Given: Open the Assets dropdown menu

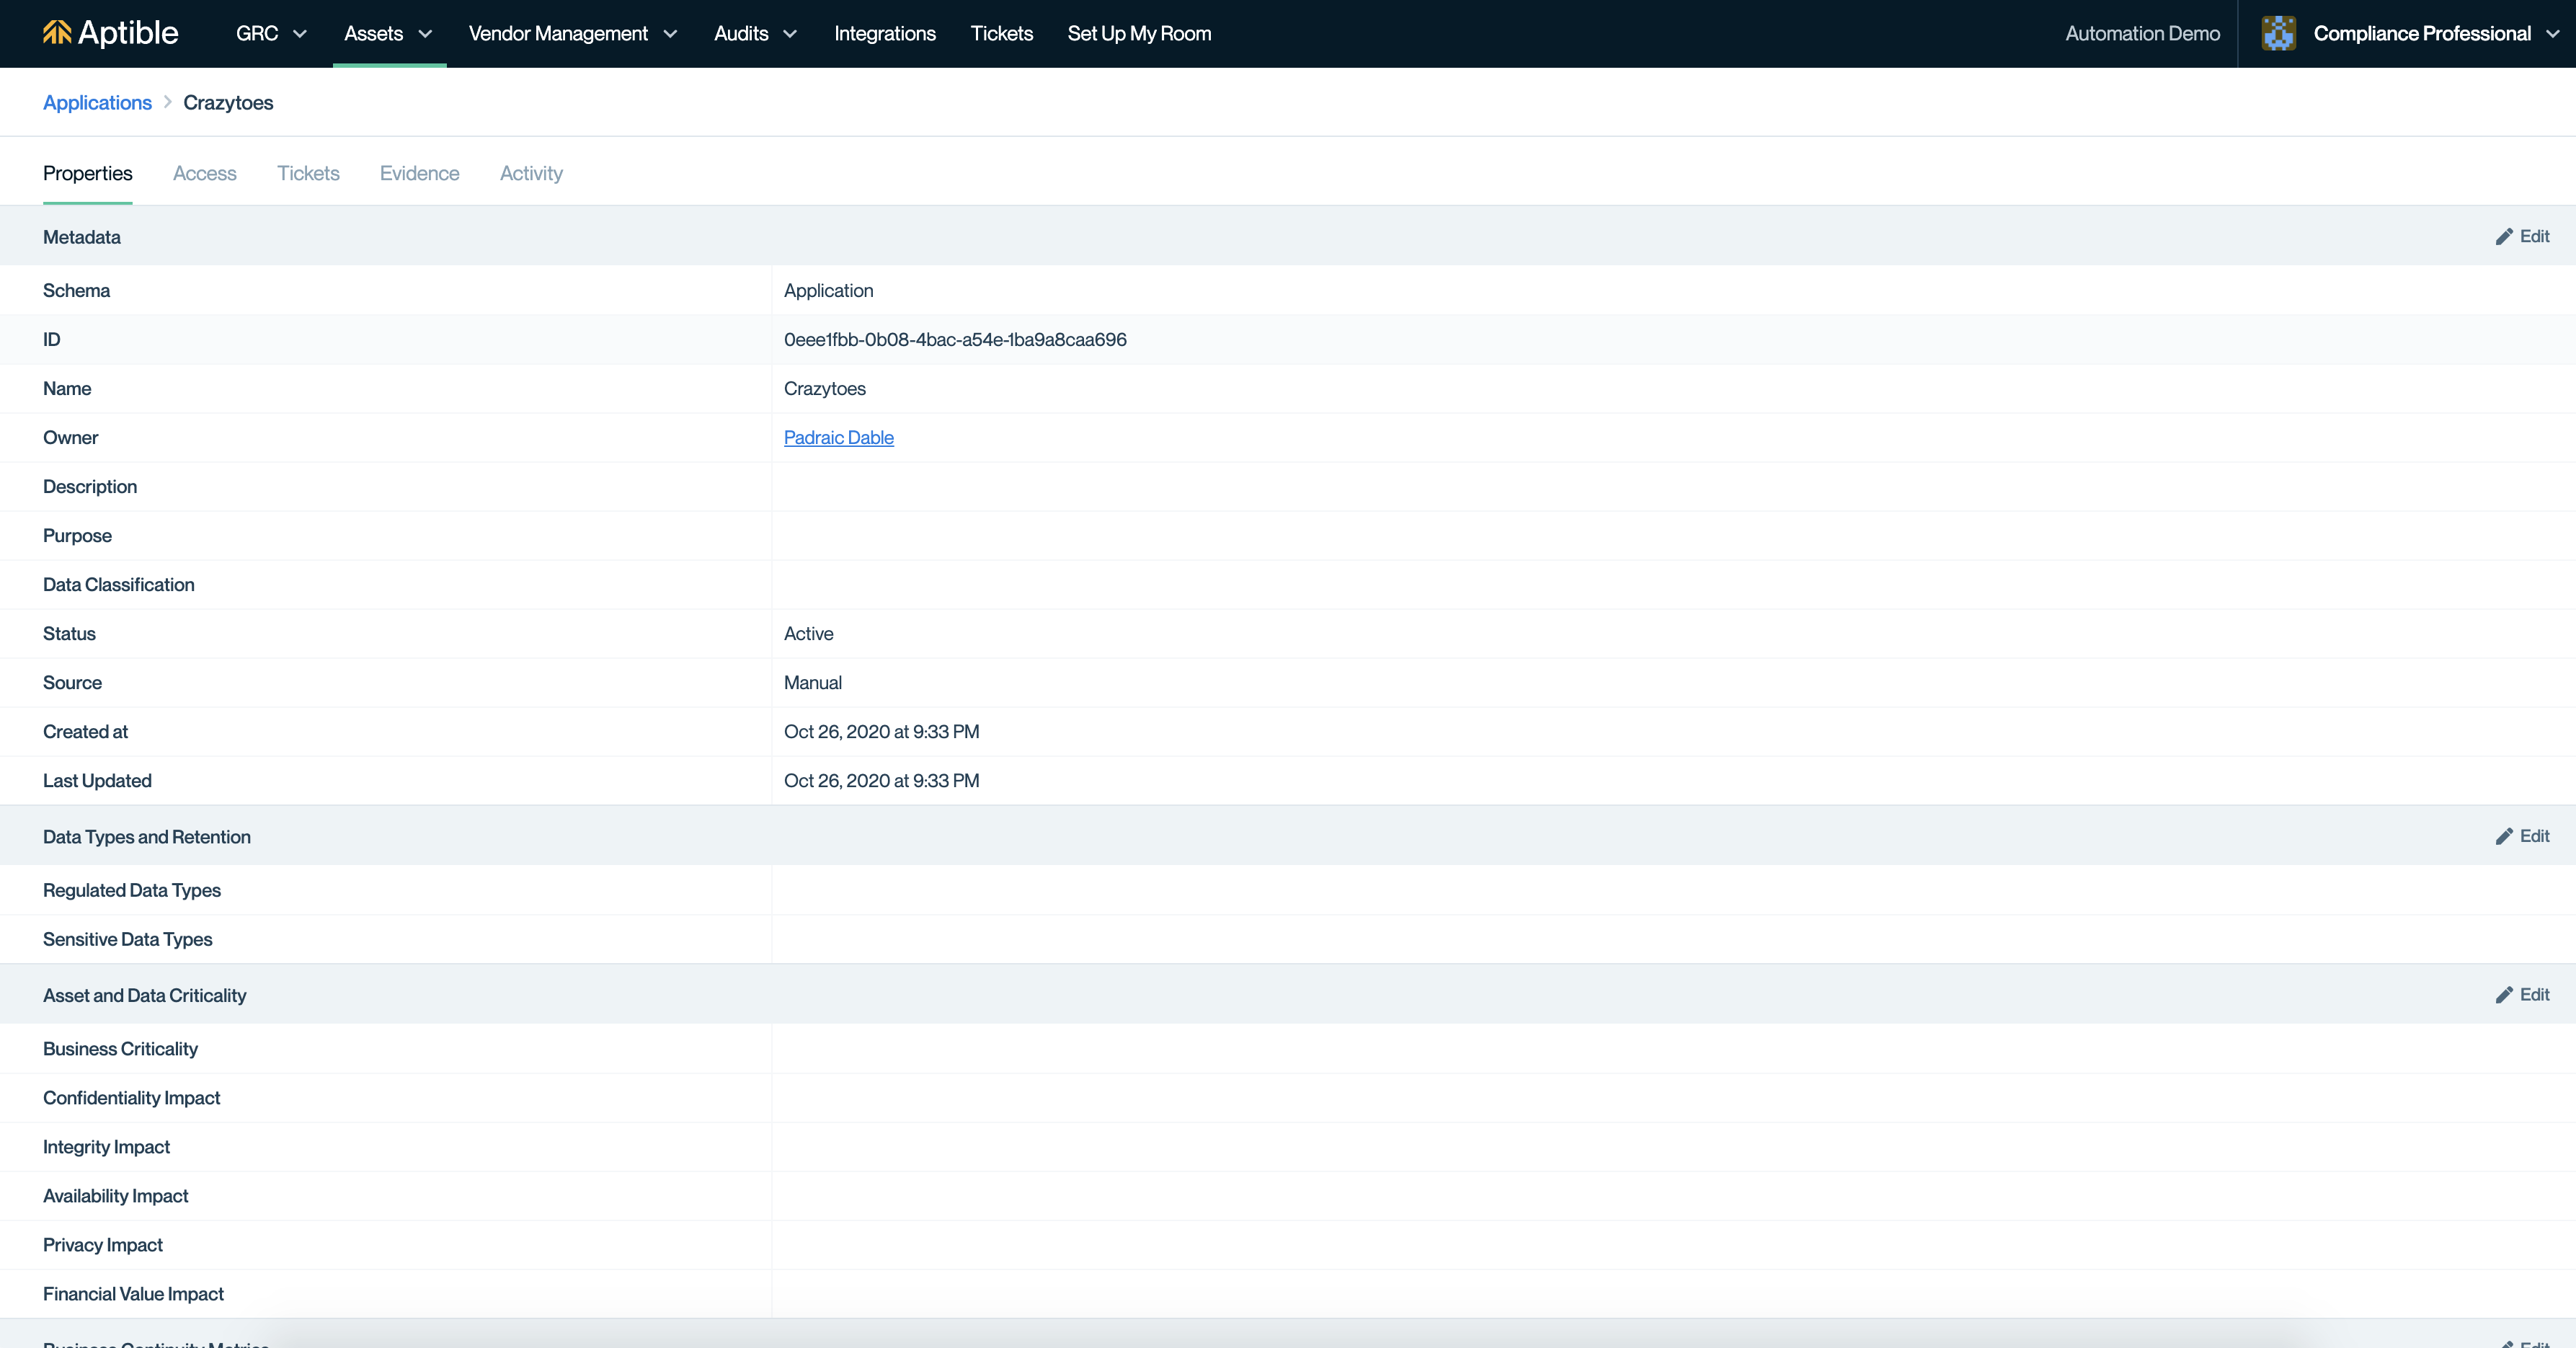Looking at the screenshot, I should pos(388,33).
